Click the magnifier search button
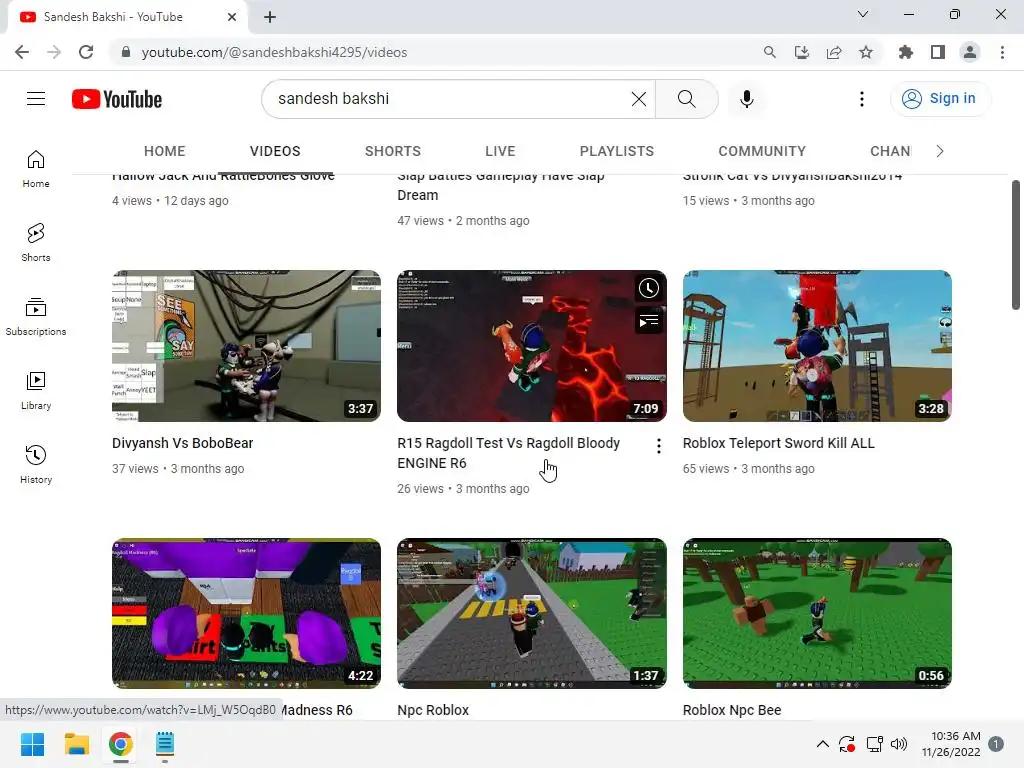 coord(686,99)
